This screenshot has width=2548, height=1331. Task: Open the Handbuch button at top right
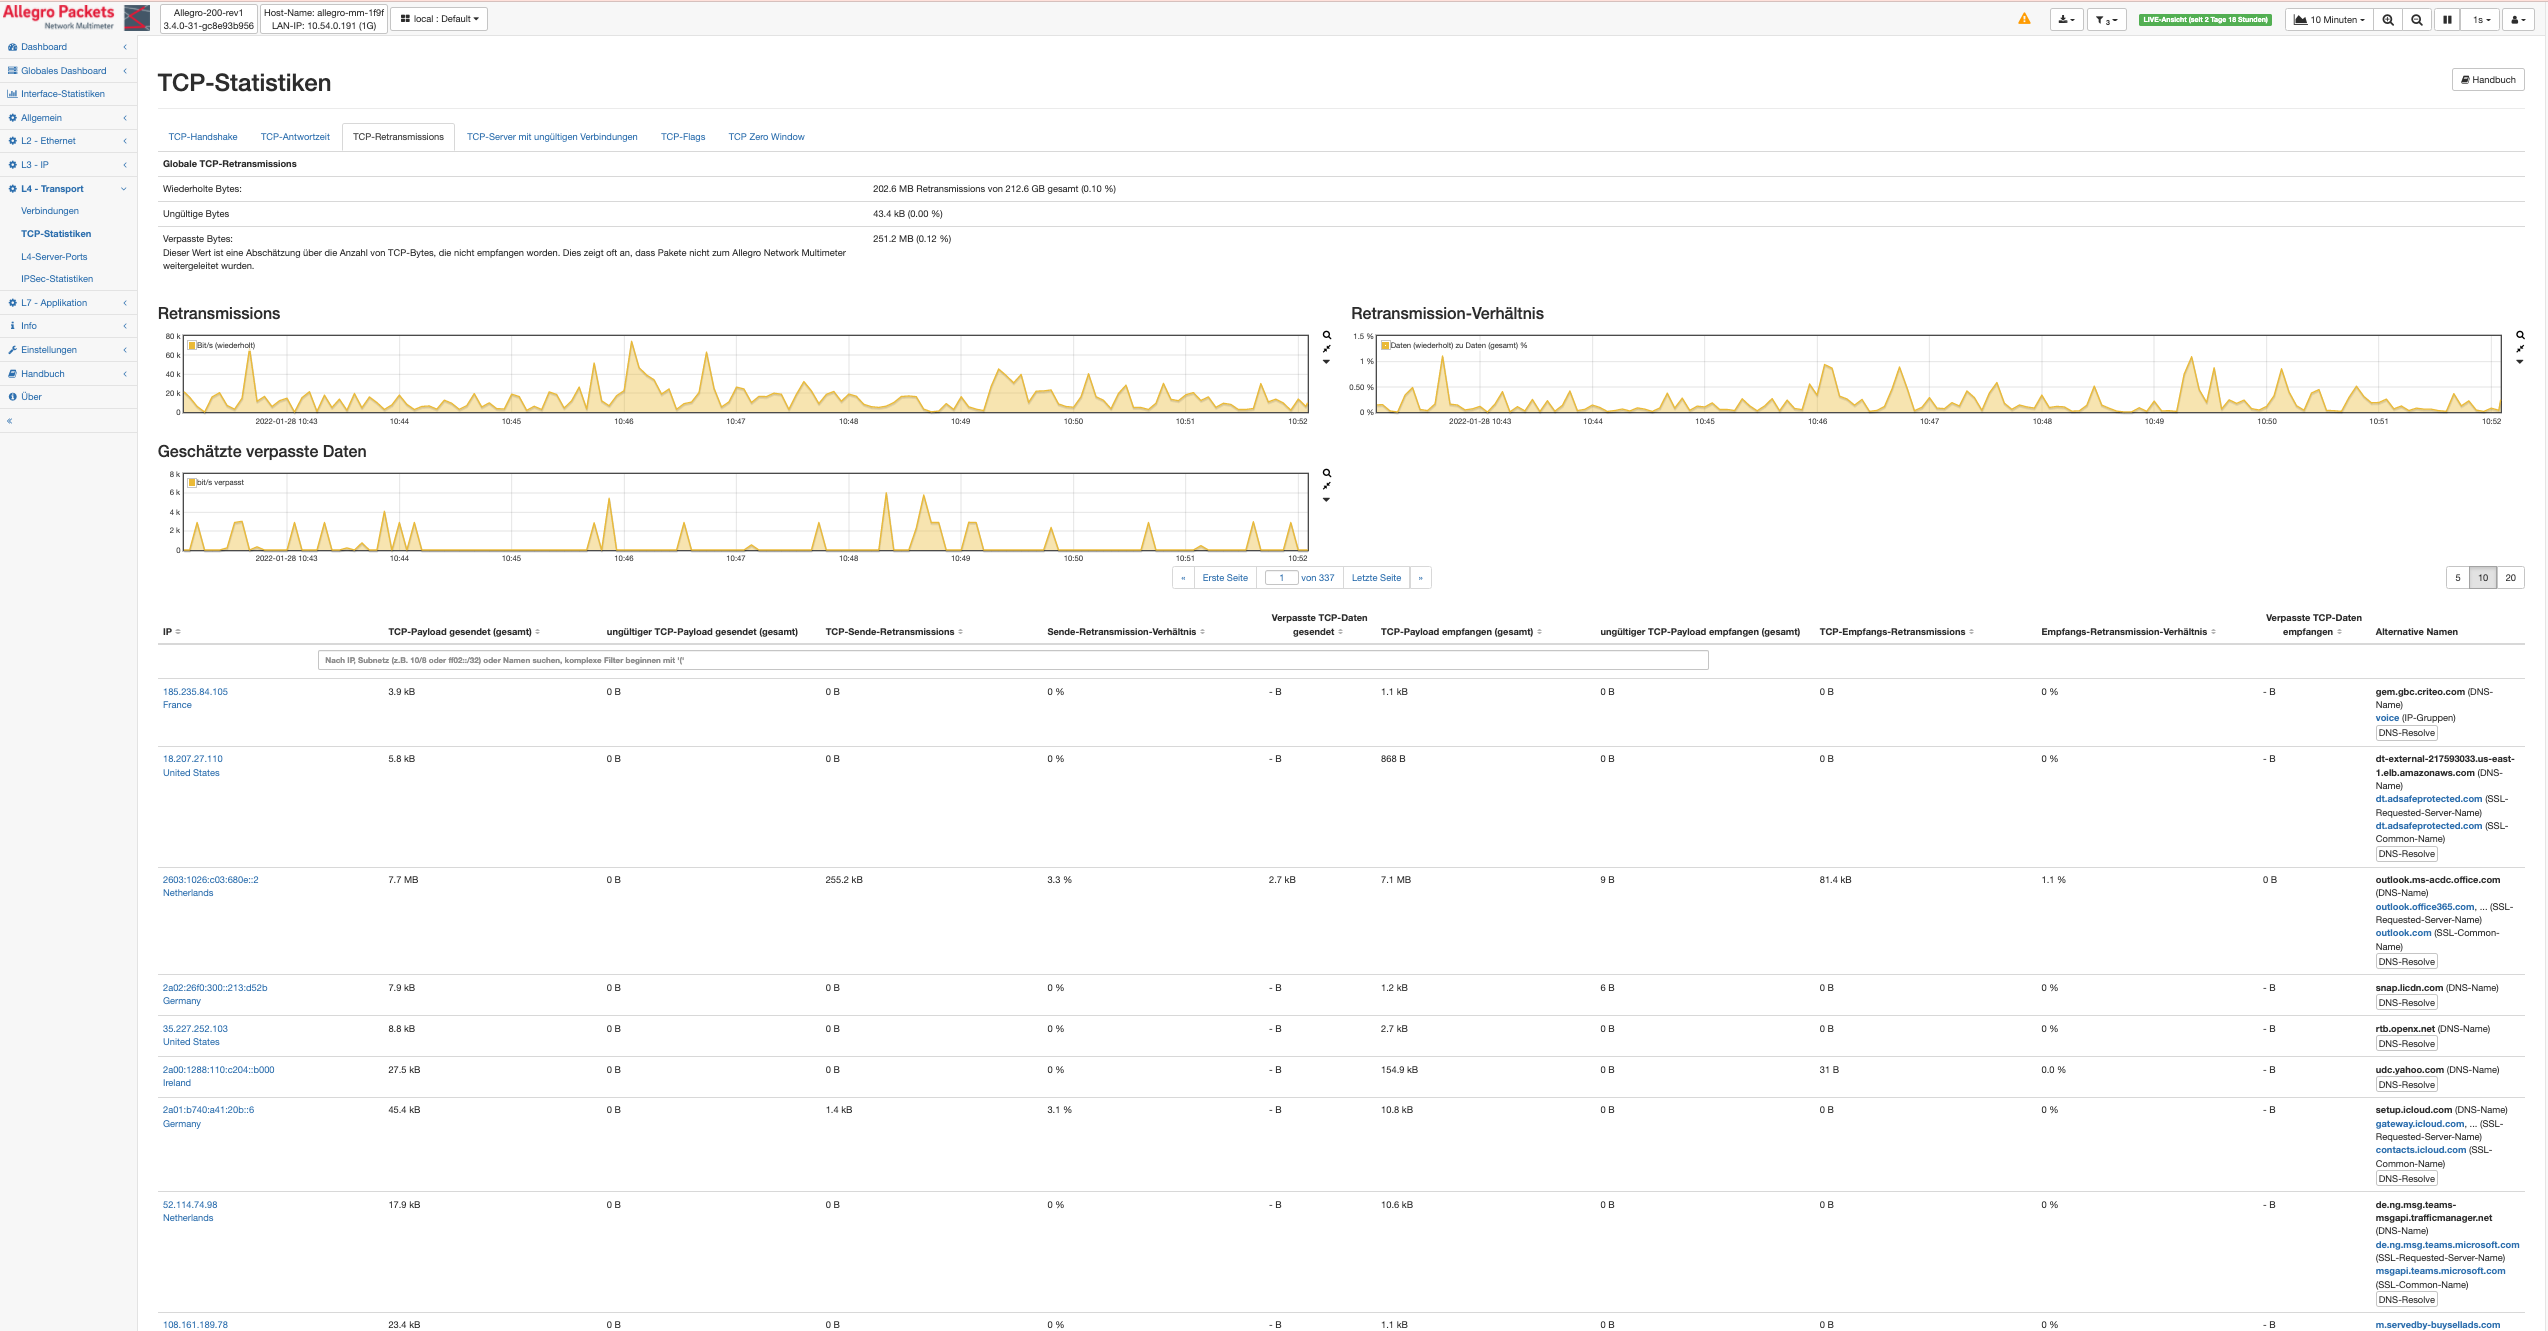tap(2488, 79)
